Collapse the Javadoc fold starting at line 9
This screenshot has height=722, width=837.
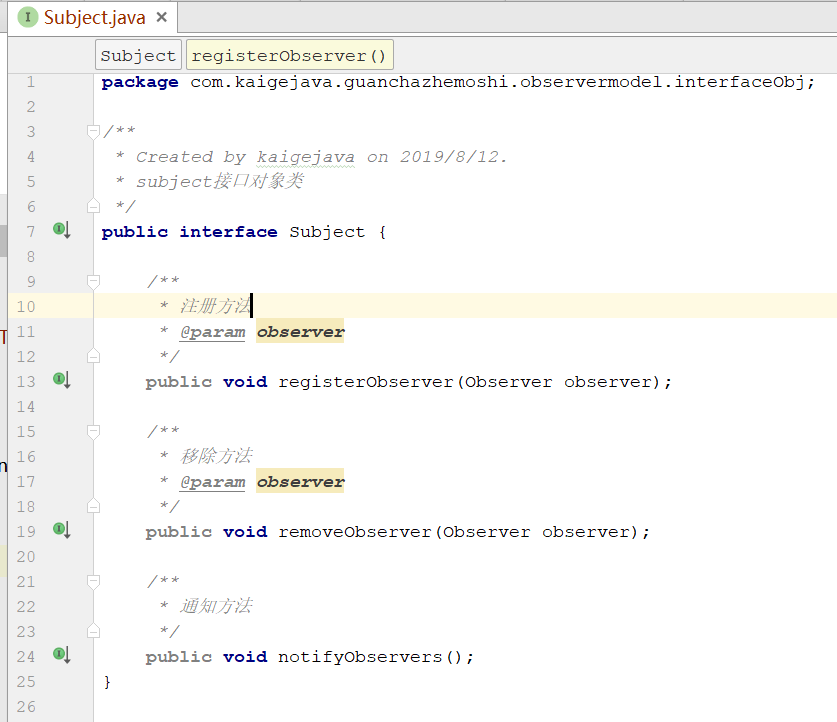tap(93, 281)
